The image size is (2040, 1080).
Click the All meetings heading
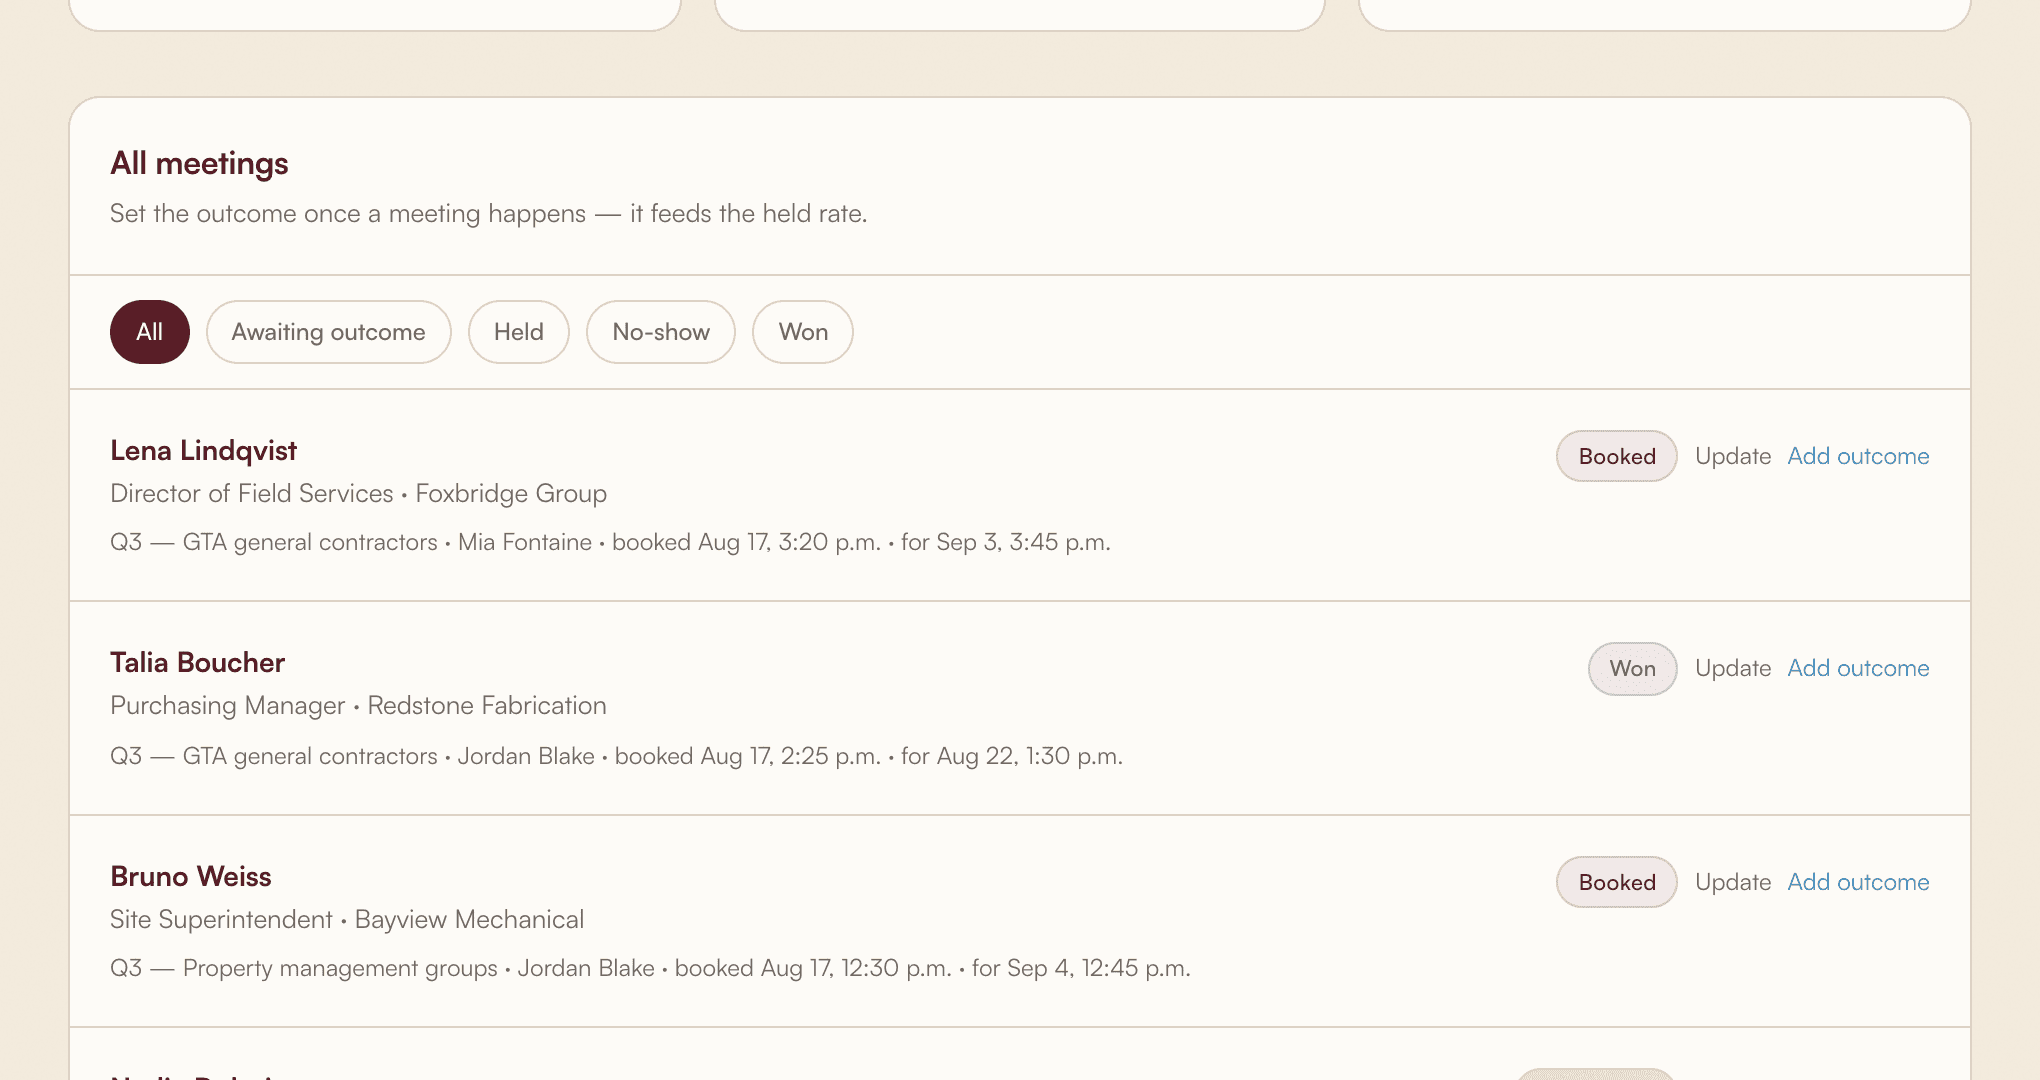[199, 163]
